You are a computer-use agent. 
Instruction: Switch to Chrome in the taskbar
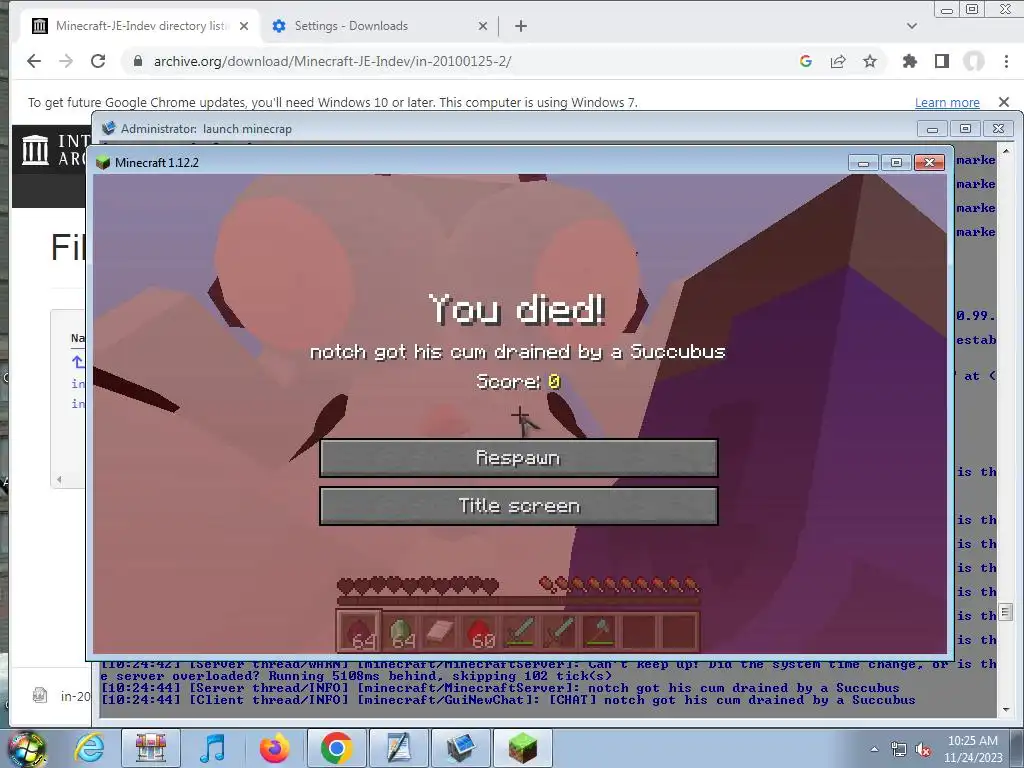coord(336,748)
